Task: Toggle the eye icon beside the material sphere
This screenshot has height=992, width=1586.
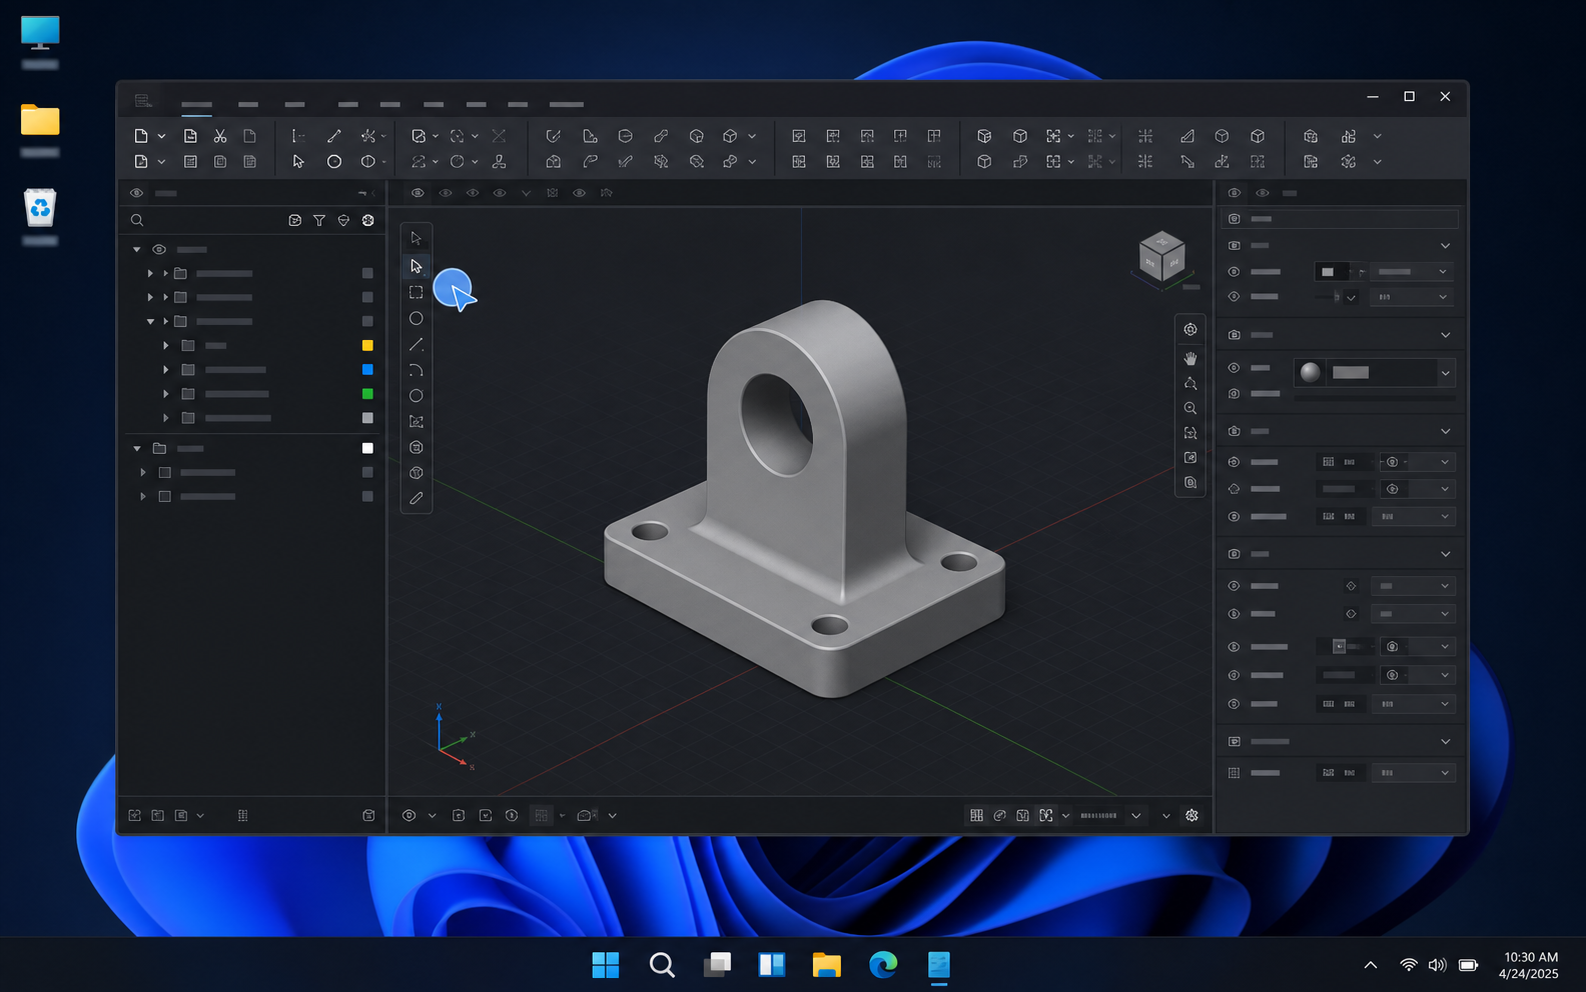Action: [x=1234, y=368]
